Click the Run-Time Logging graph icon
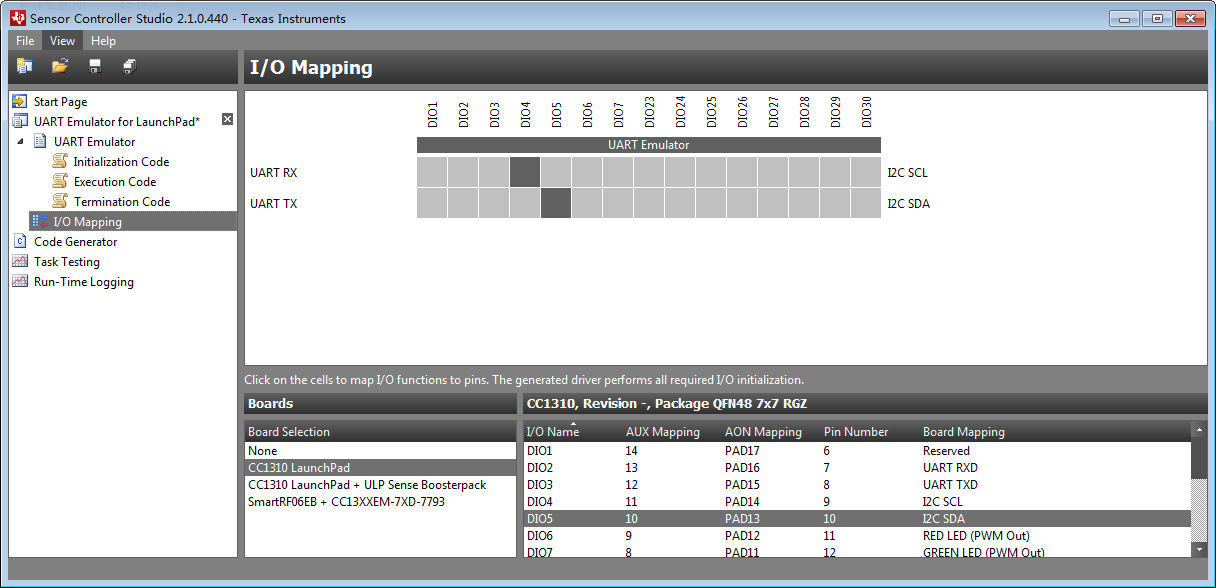This screenshot has height=588, width=1216. click(x=20, y=282)
